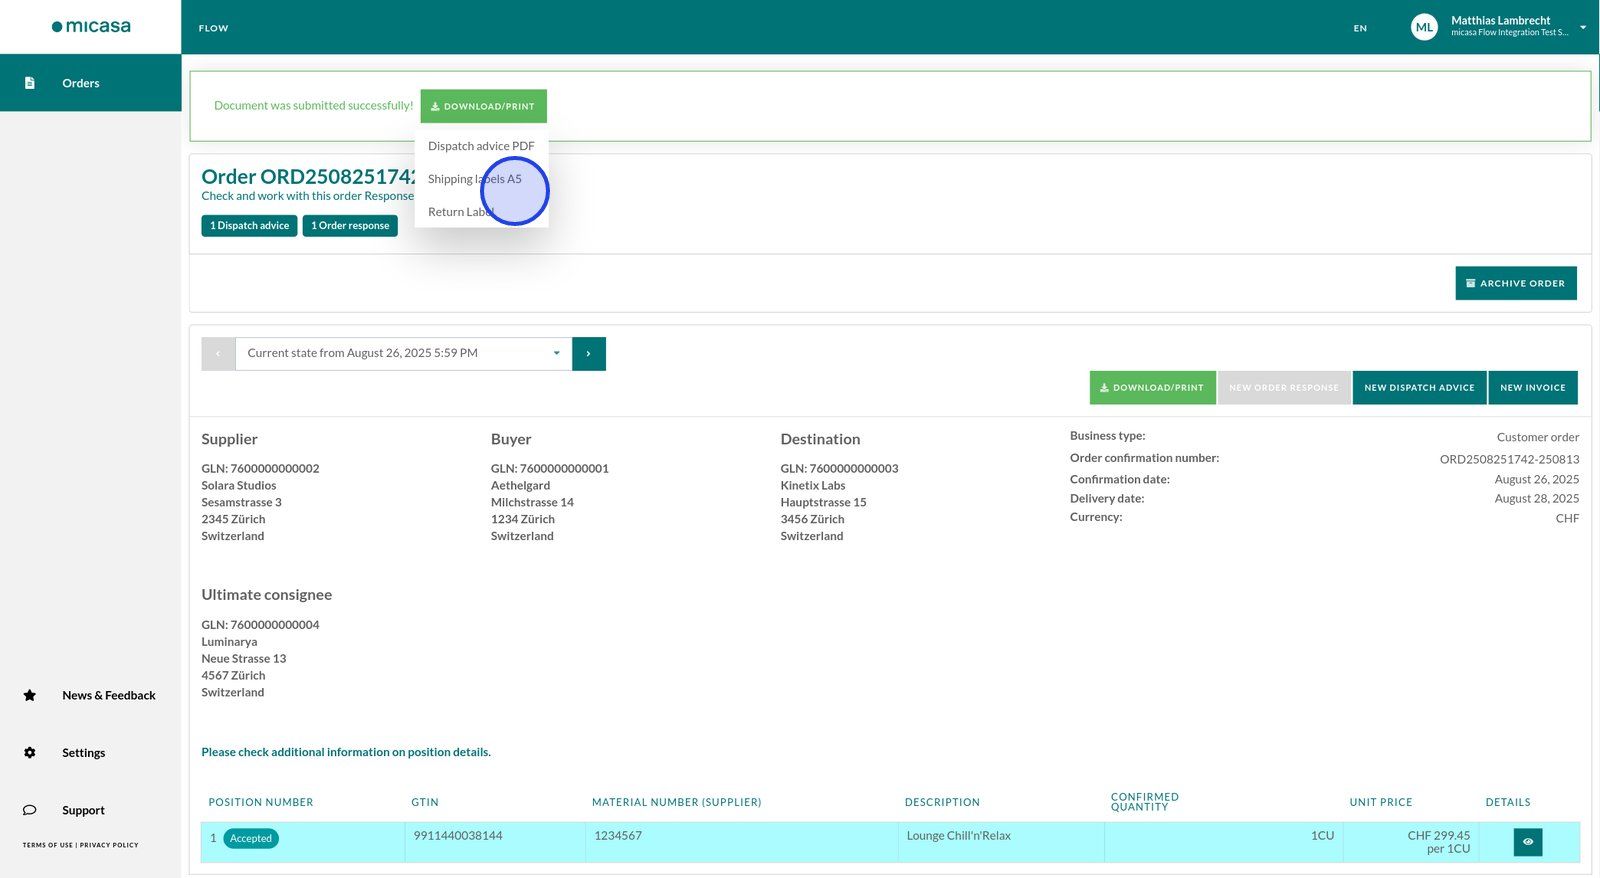Image resolution: width=1600 pixels, height=878 pixels.
Task: Click GTIN value 9911440038144
Action: pos(458,836)
